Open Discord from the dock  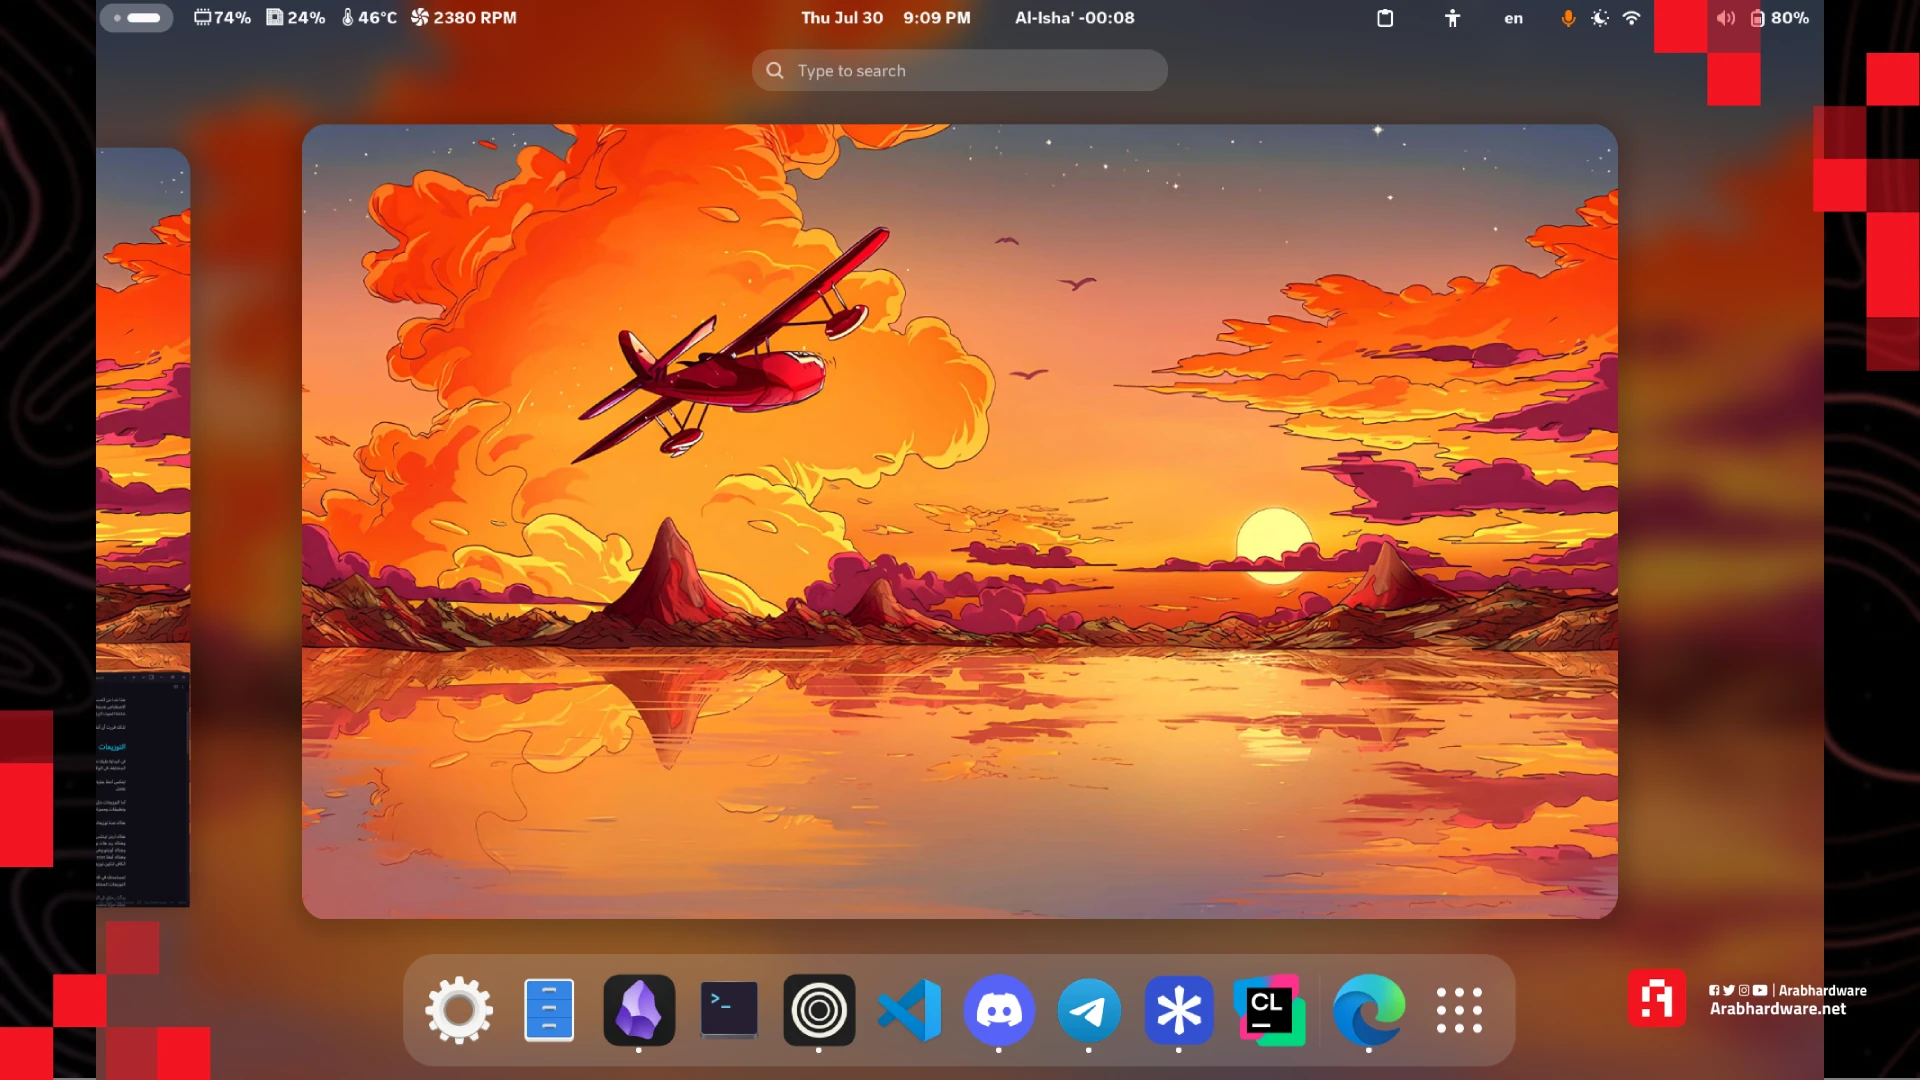tap(999, 1010)
